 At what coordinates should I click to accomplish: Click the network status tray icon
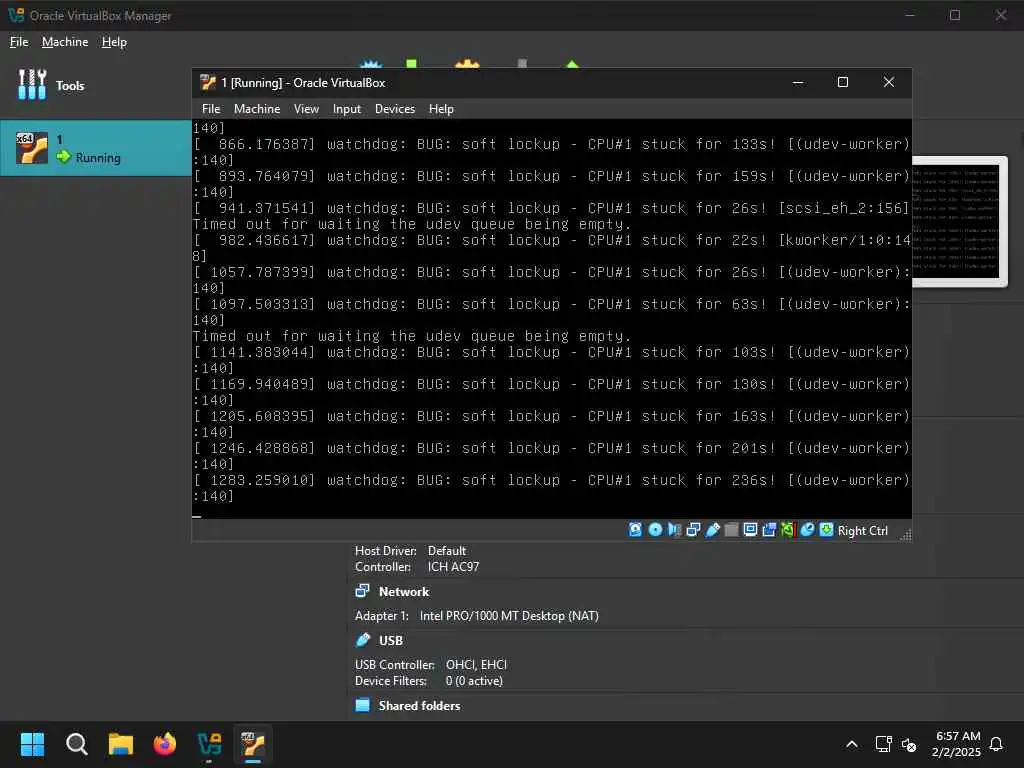[883, 744]
